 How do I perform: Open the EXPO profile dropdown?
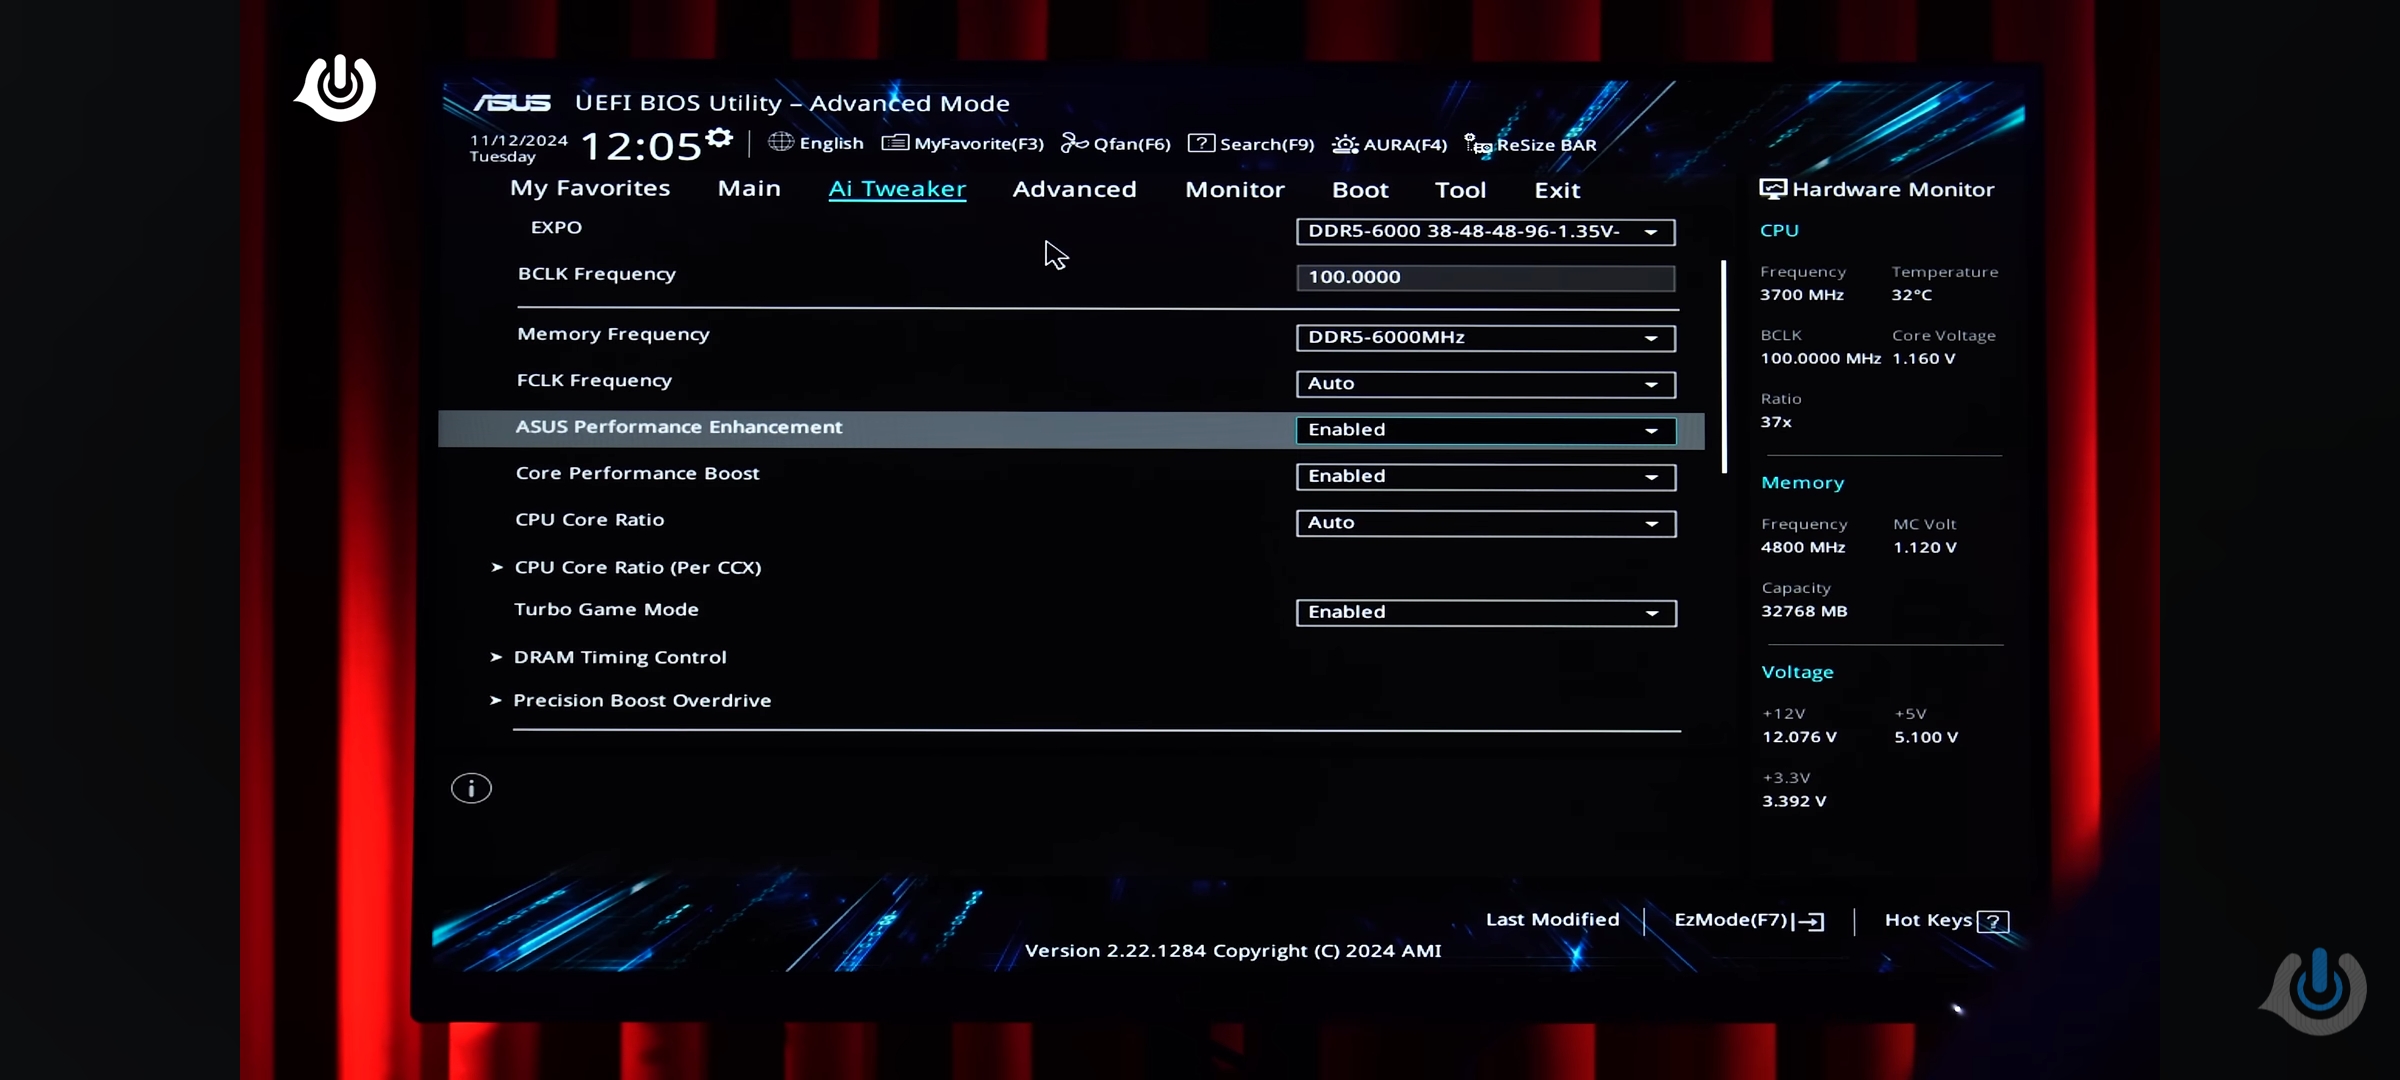1486,231
